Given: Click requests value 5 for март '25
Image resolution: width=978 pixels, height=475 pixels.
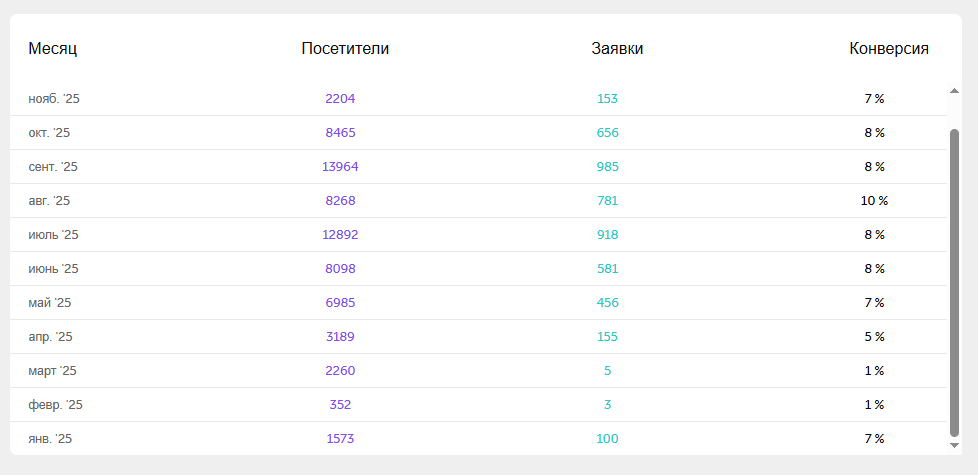Looking at the screenshot, I should [x=608, y=371].
